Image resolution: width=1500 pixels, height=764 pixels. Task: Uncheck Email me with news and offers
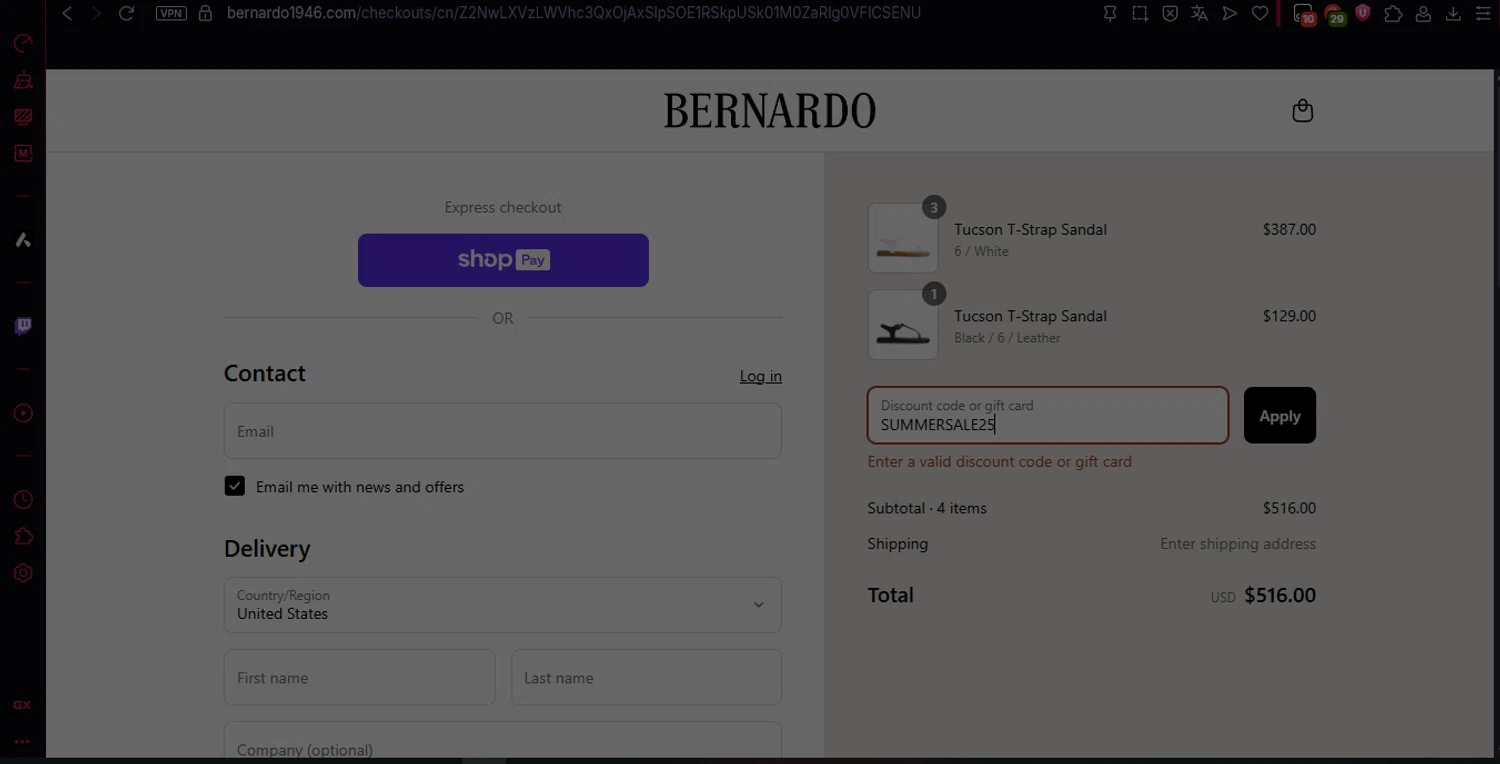235,486
